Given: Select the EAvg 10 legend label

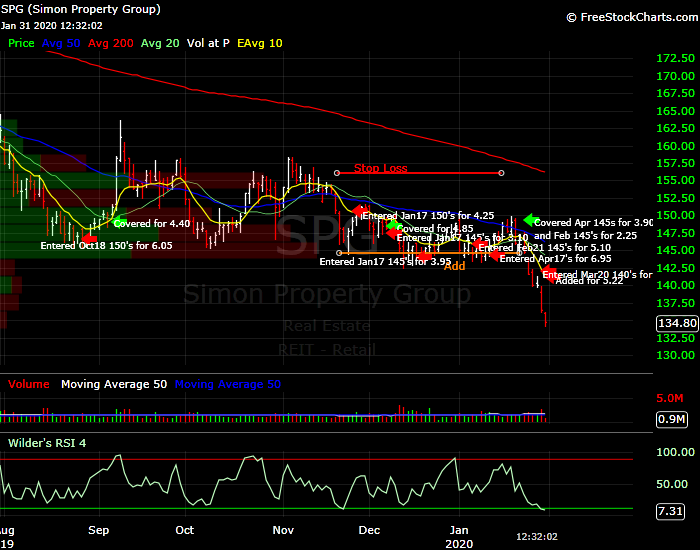Looking at the screenshot, I should [x=260, y=43].
